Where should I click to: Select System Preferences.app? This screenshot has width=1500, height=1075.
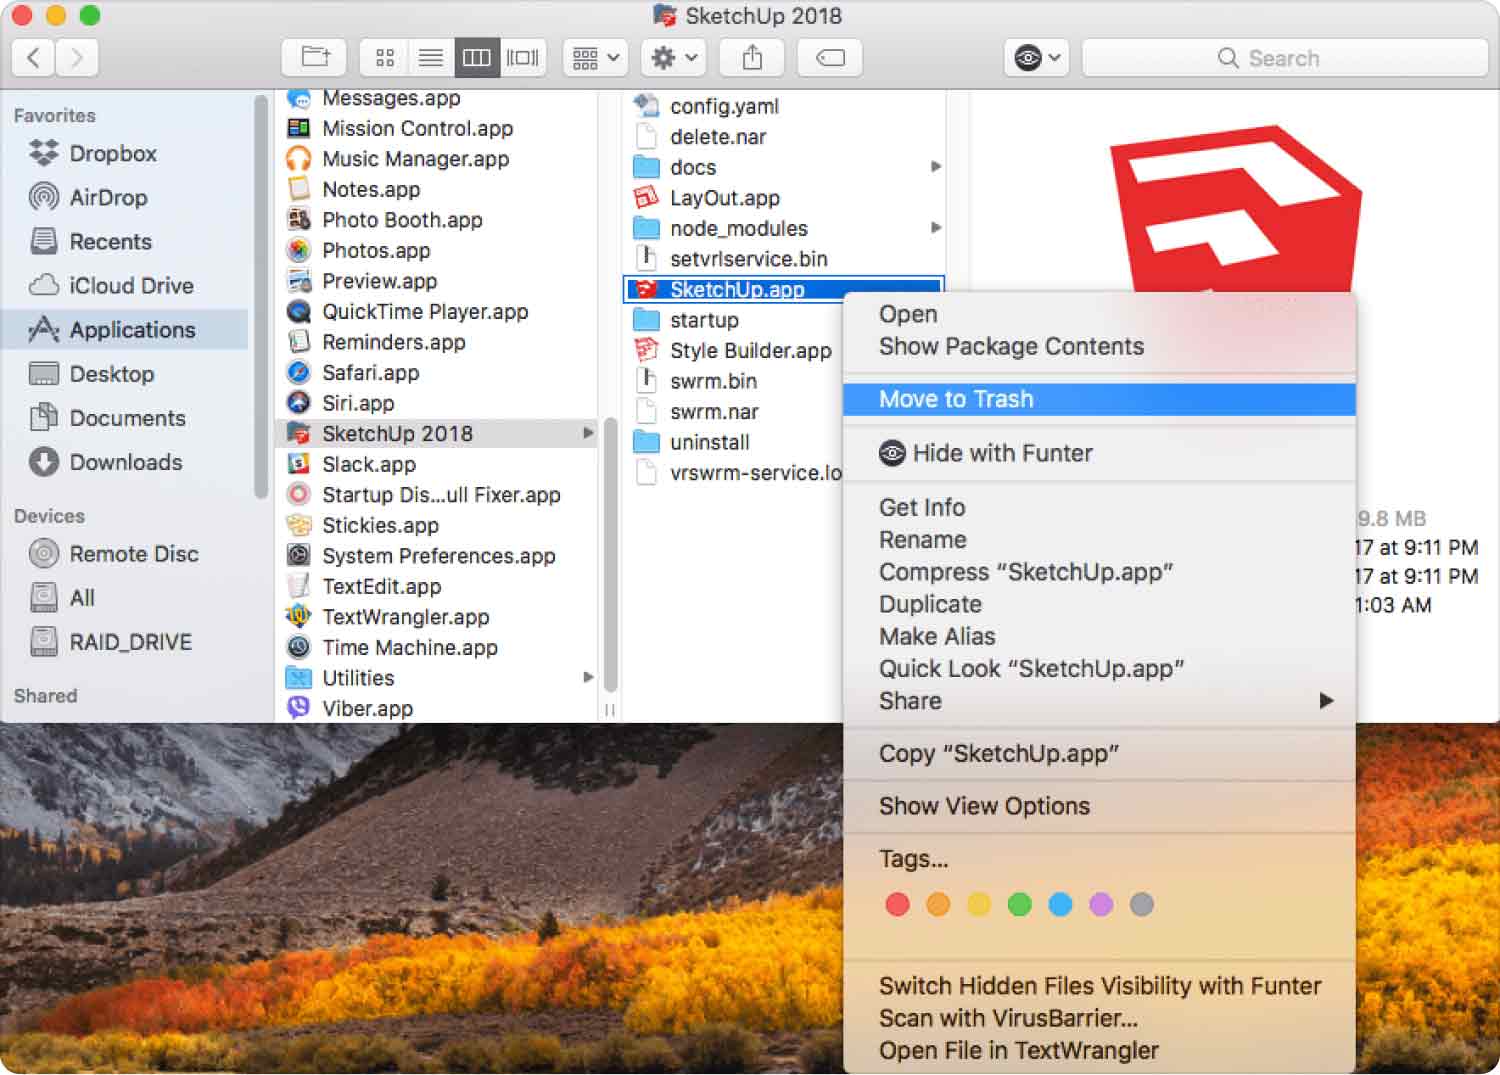click(x=438, y=556)
